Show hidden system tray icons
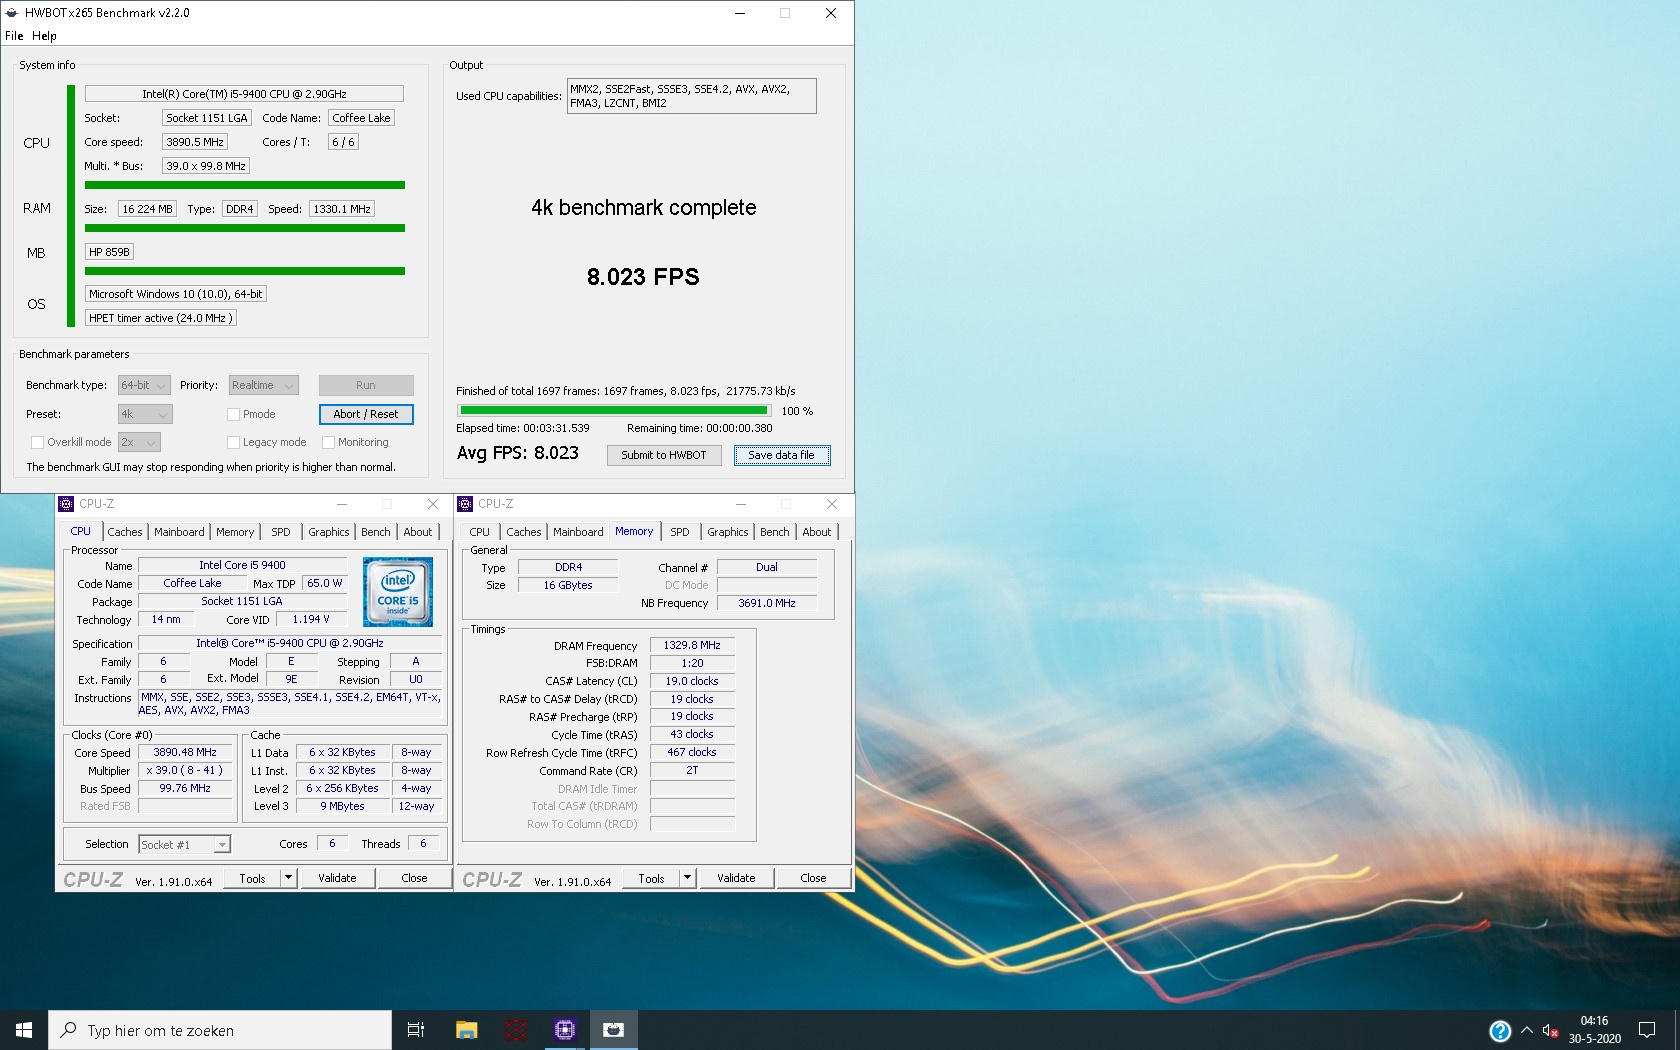Image resolution: width=1680 pixels, height=1050 pixels. click(1527, 1030)
